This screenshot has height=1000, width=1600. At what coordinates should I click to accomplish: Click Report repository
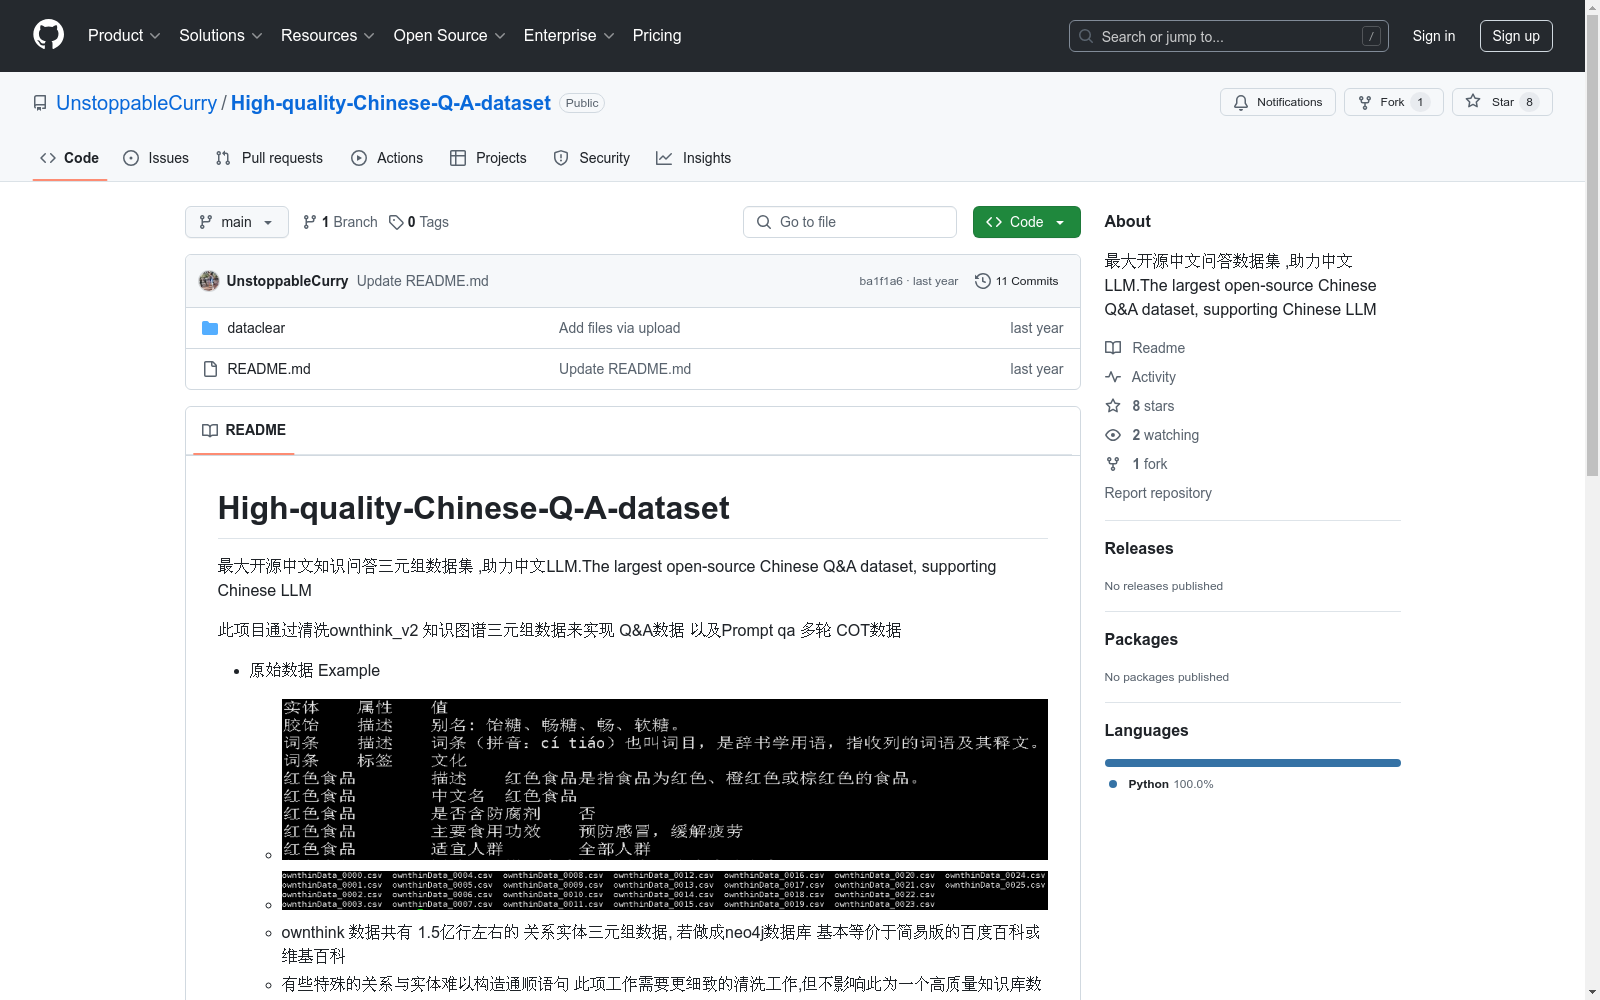click(x=1158, y=493)
